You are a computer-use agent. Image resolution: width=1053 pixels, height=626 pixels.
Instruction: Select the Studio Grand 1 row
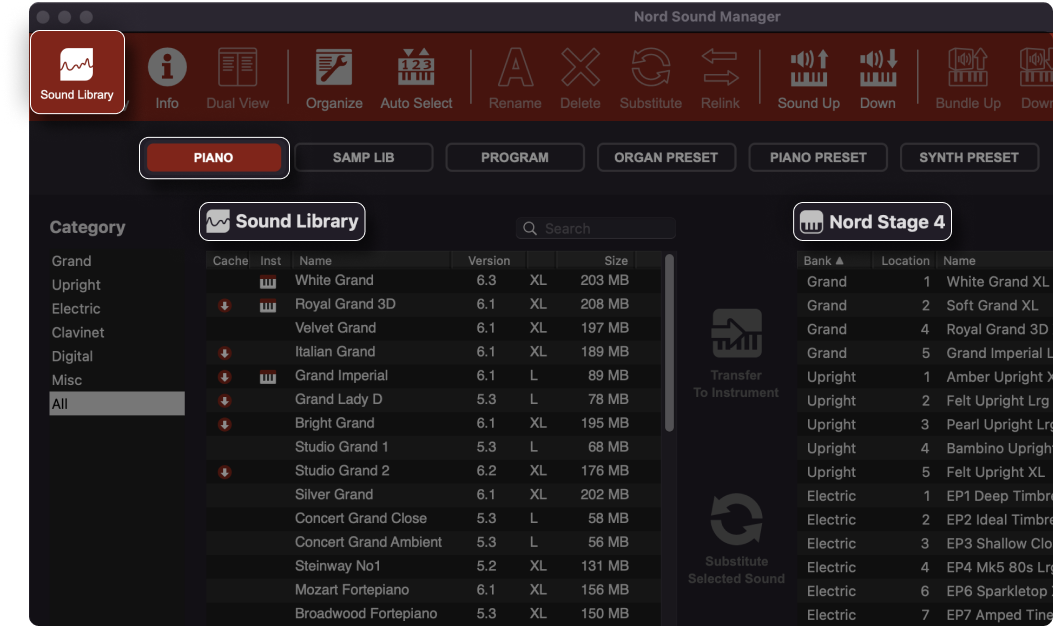coord(433,447)
